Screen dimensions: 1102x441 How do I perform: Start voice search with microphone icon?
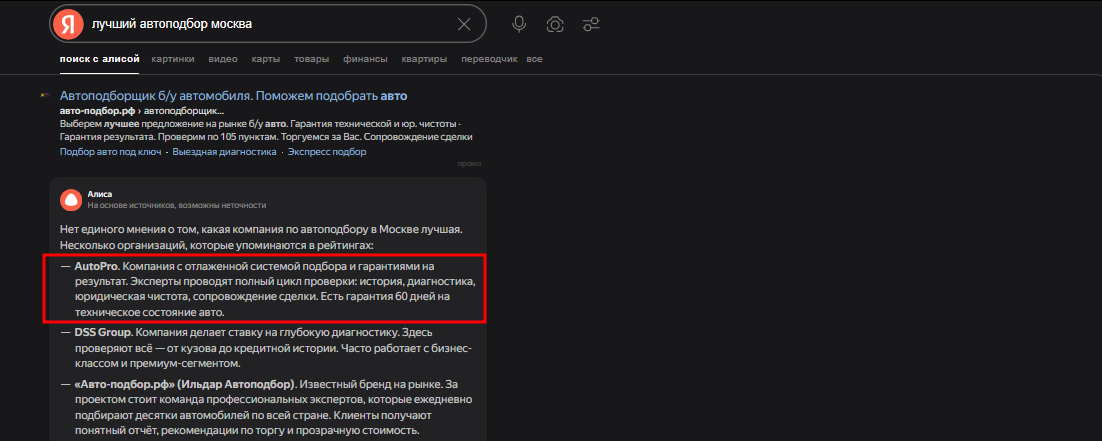click(519, 24)
